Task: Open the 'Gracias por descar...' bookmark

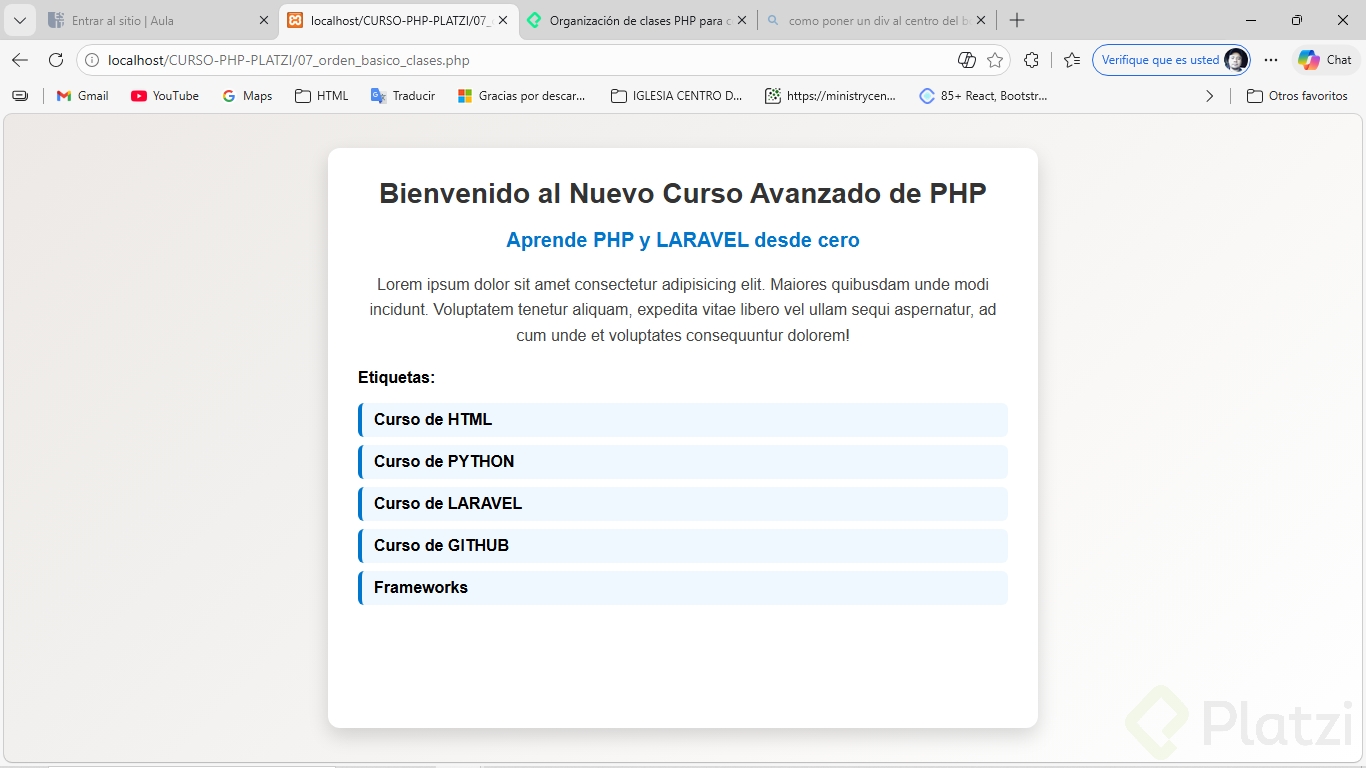Action: tap(521, 96)
